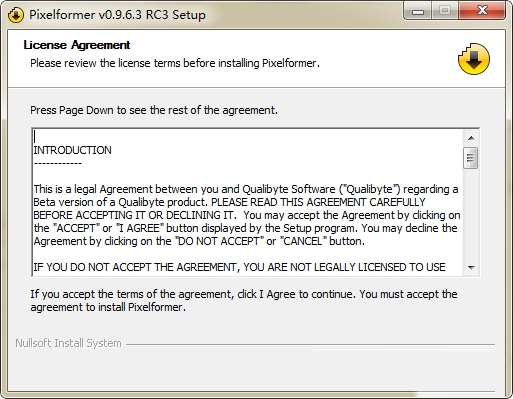513x399 pixels.
Task: Click the 'Please review the license terms' subtitle
Action: point(175,63)
